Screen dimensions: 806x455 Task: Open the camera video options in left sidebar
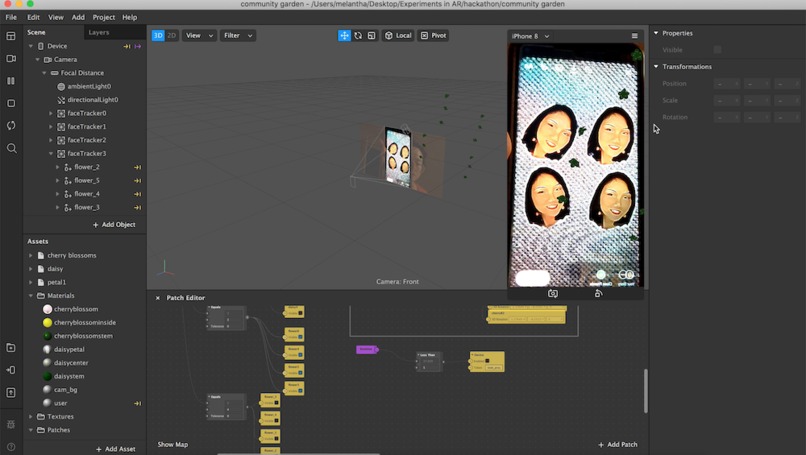(11, 59)
